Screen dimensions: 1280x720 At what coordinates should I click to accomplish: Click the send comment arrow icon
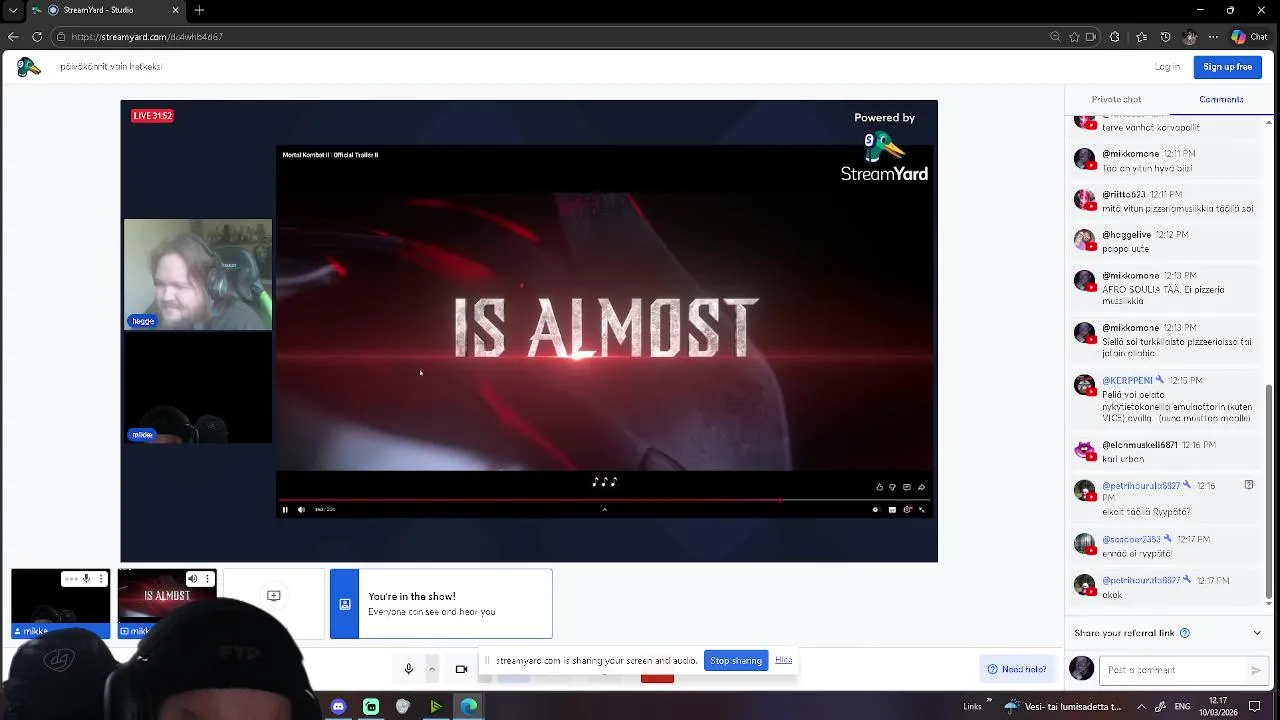pyautogui.click(x=1256, y=670)
